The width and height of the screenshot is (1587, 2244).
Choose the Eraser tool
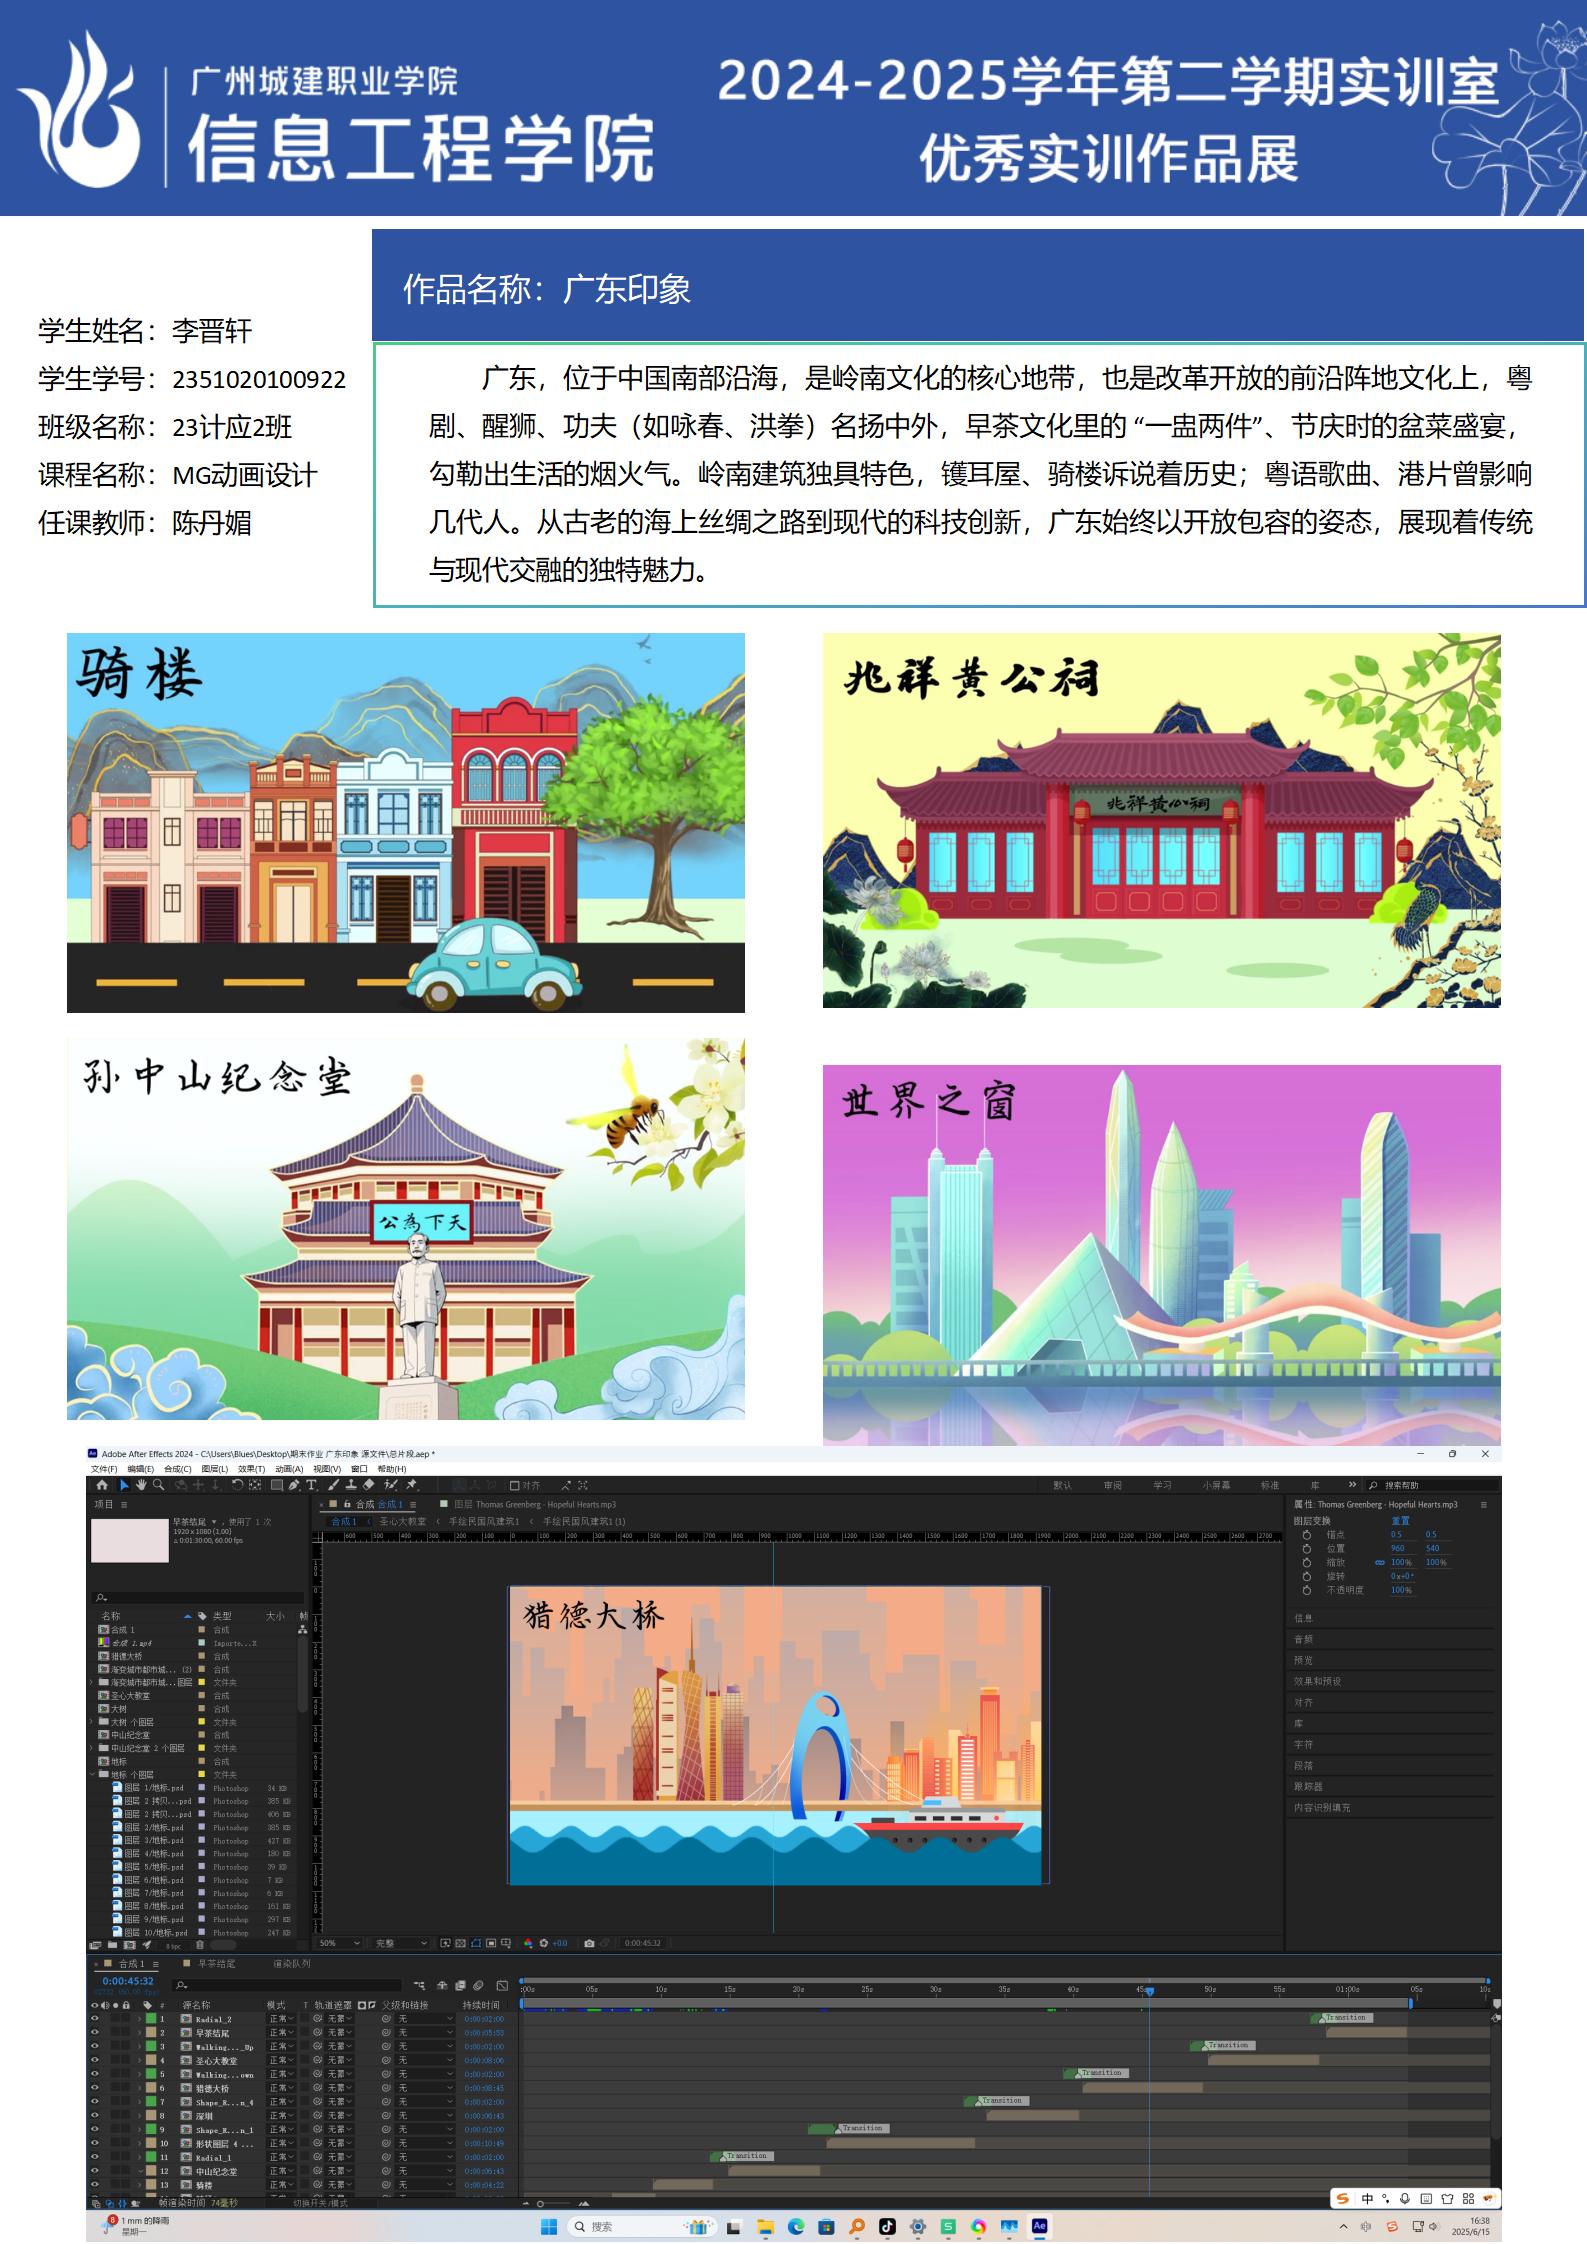pos(368,1485)
